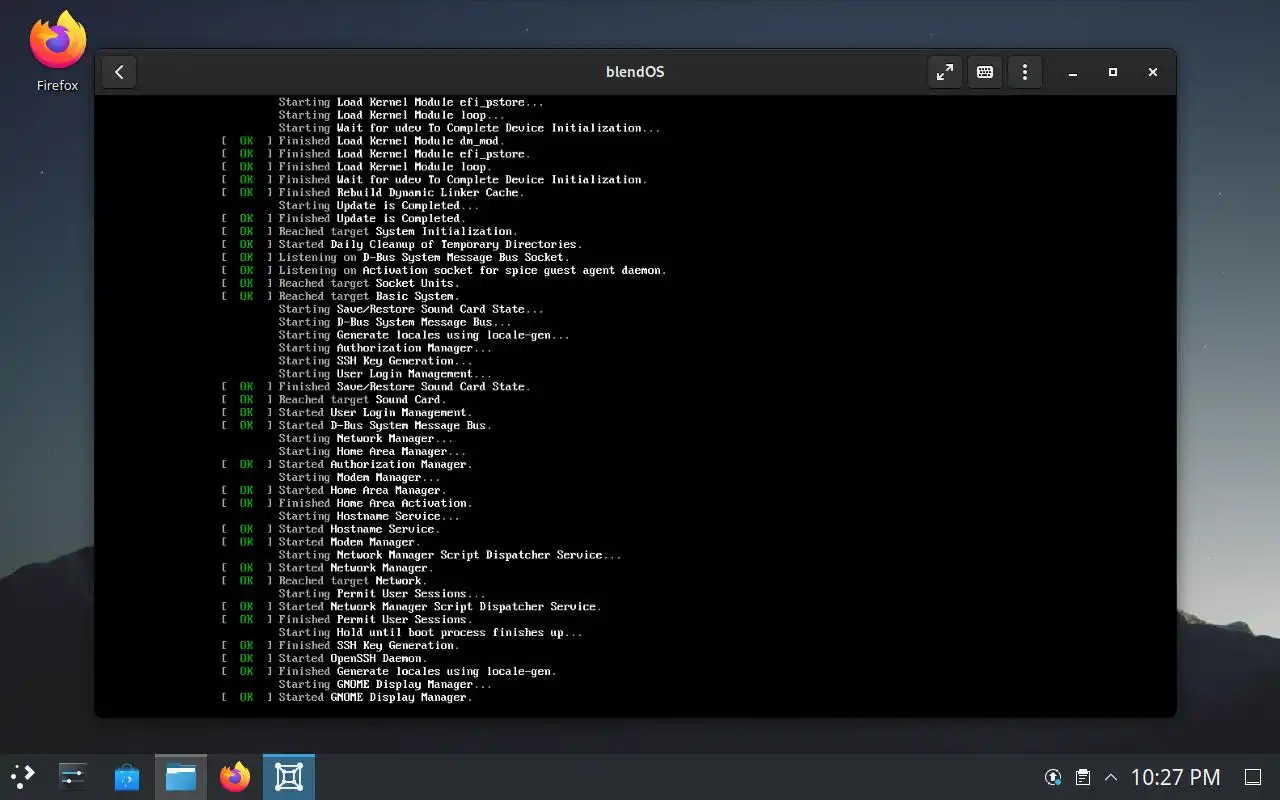Open the KDE application launcher

coord(23,777)
